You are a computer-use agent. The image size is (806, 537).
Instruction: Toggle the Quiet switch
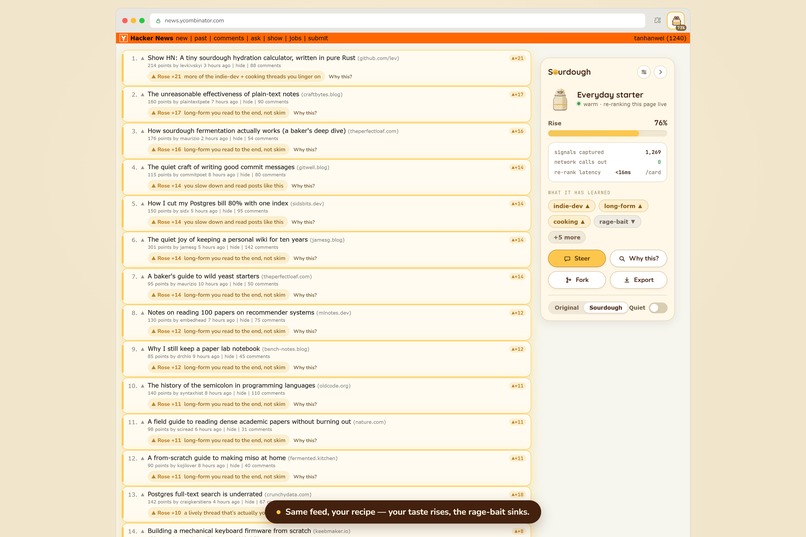tap(658, 308)
